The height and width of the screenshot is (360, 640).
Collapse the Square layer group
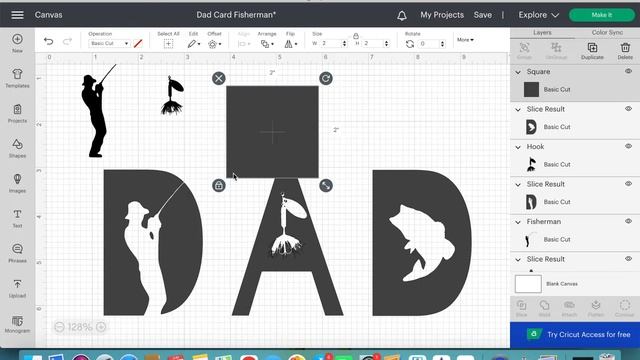pyautogui.click(x=518, y=72)
